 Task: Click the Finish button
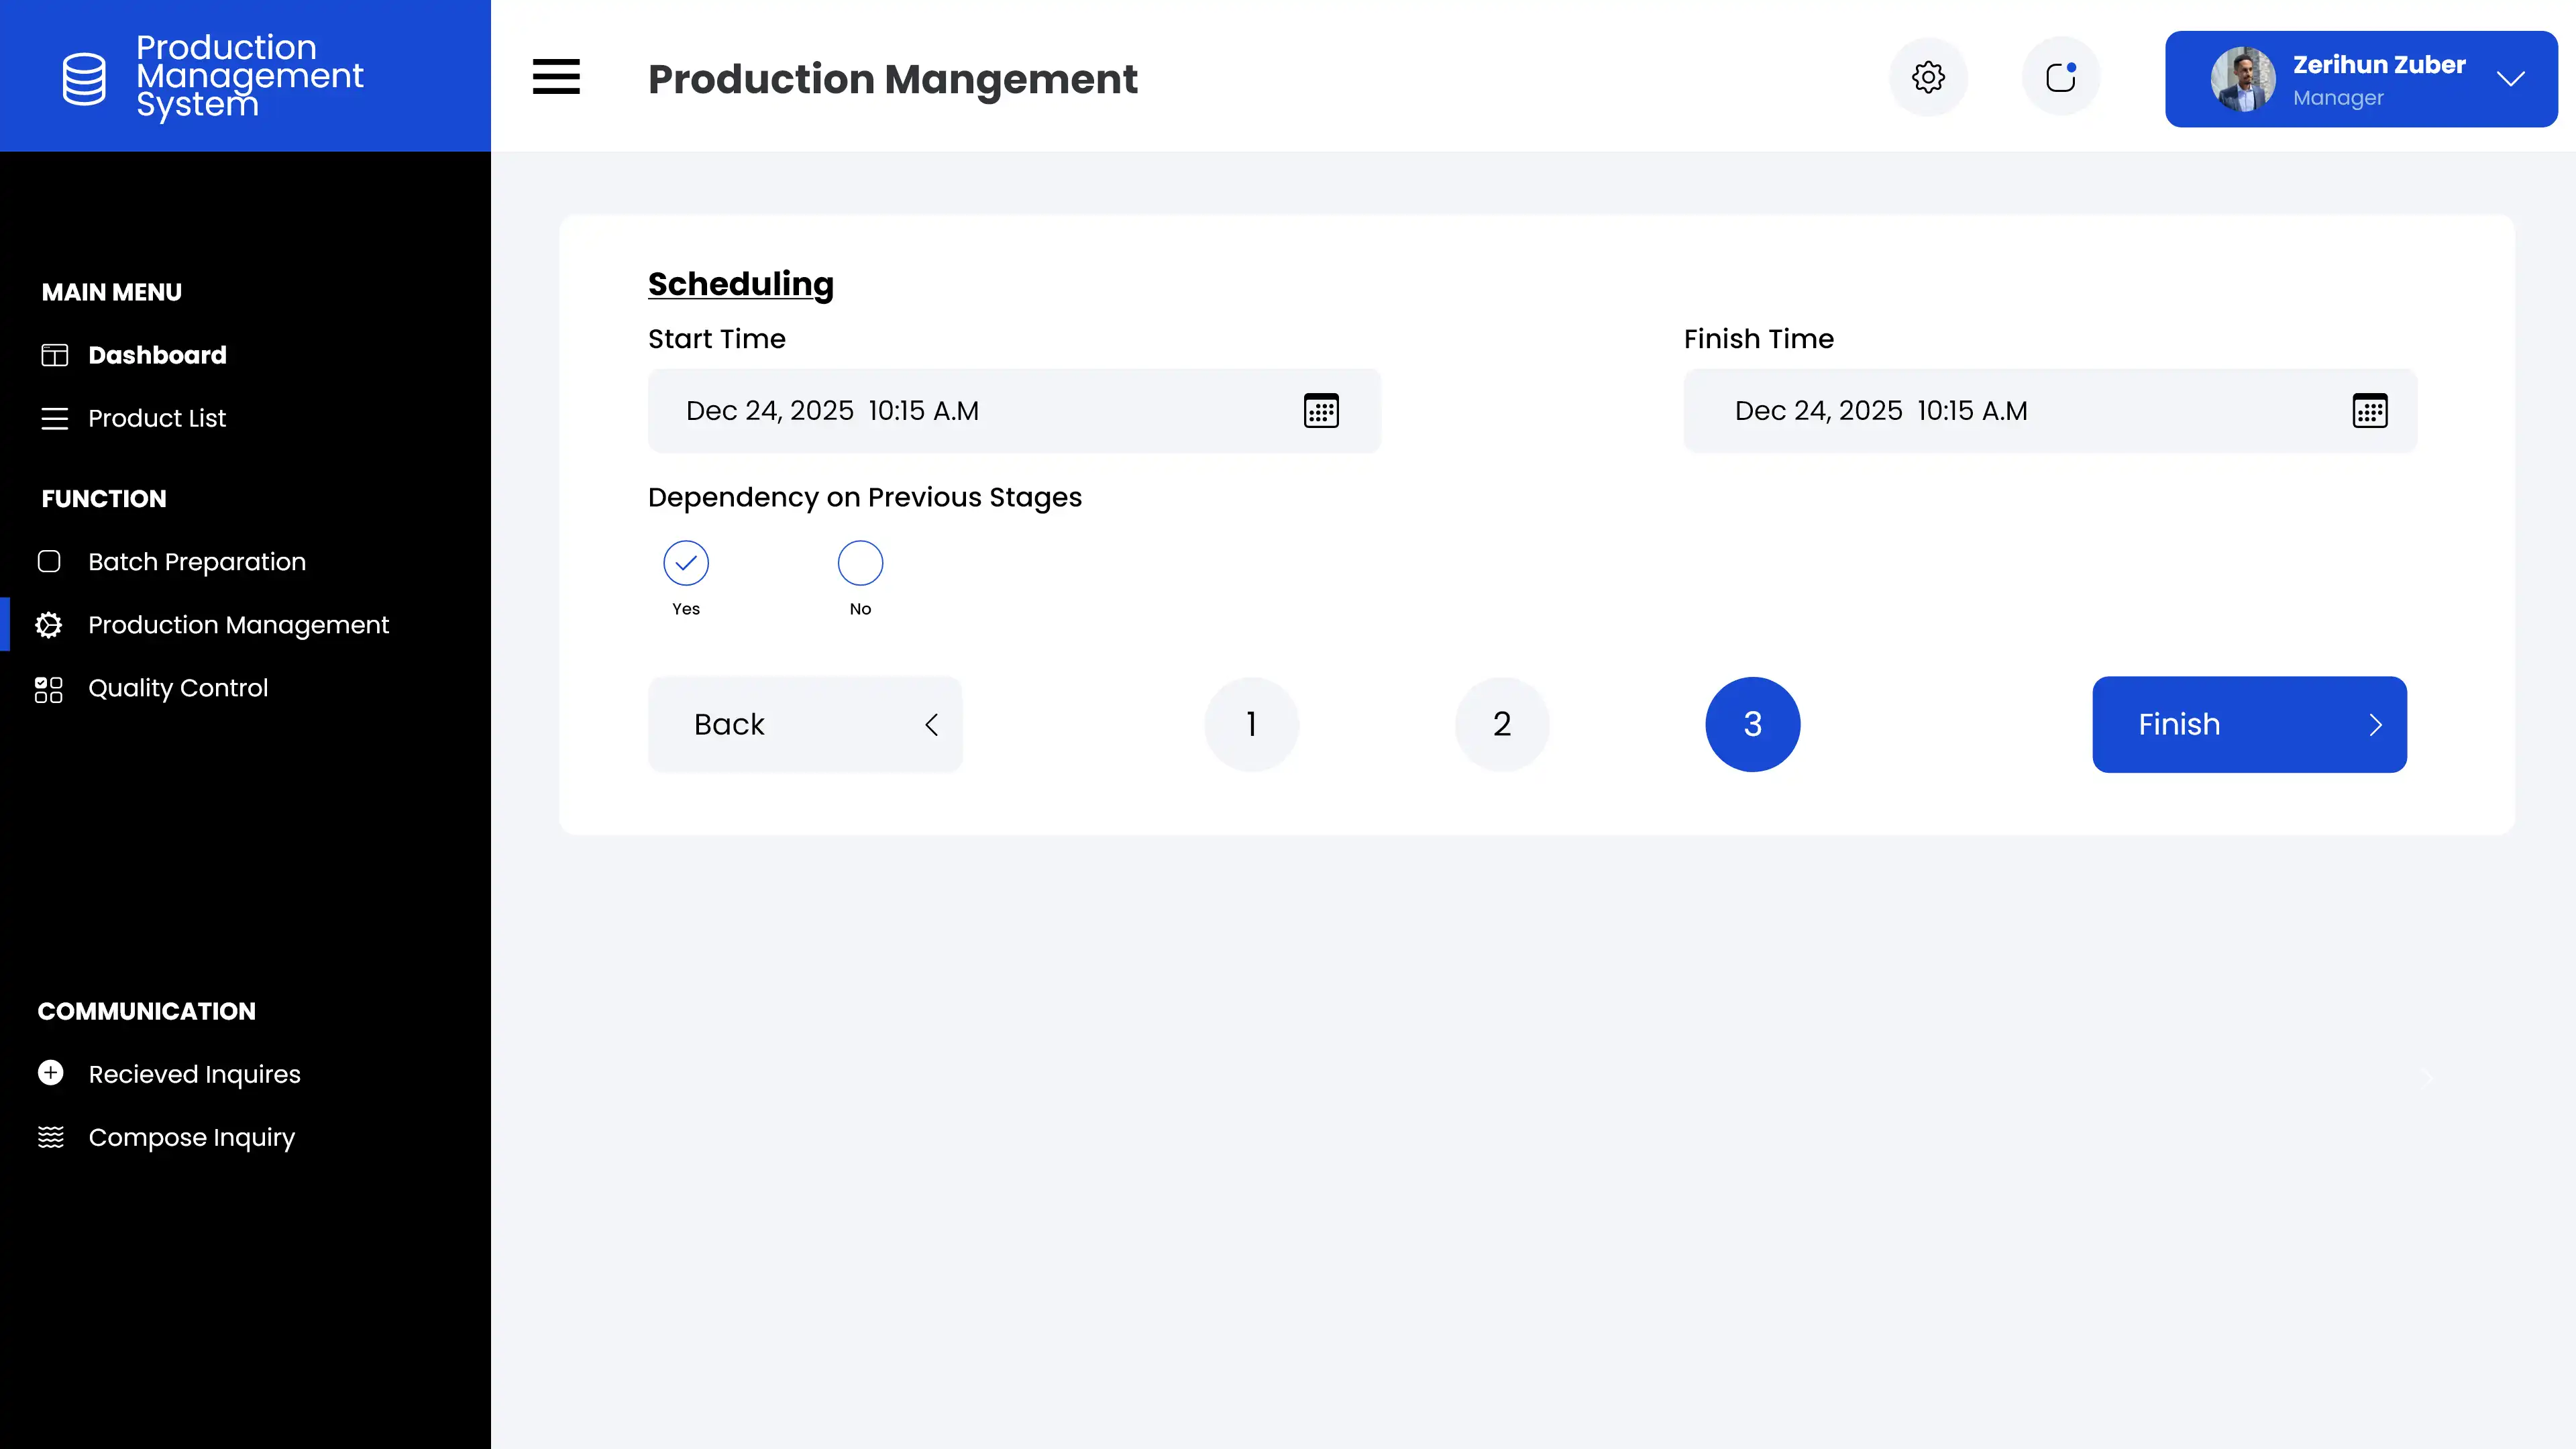(2248, 724)
